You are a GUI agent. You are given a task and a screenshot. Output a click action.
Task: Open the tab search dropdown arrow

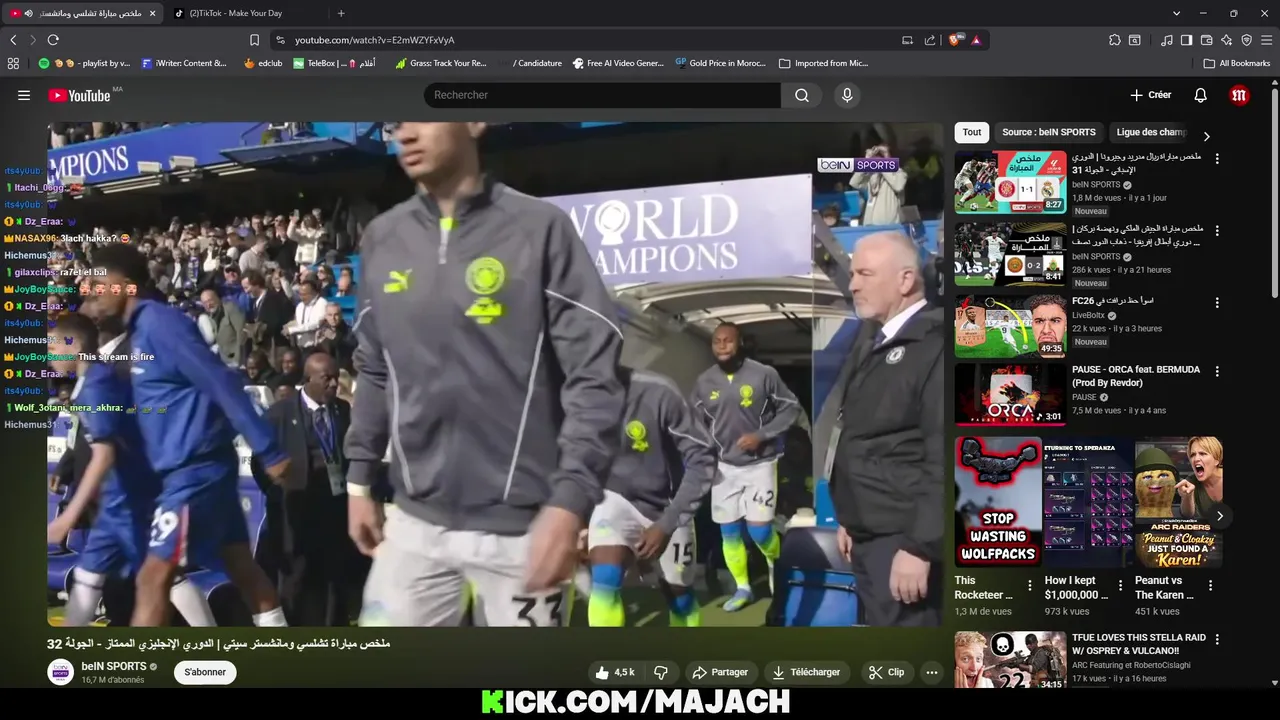(x=1176, y=13)
